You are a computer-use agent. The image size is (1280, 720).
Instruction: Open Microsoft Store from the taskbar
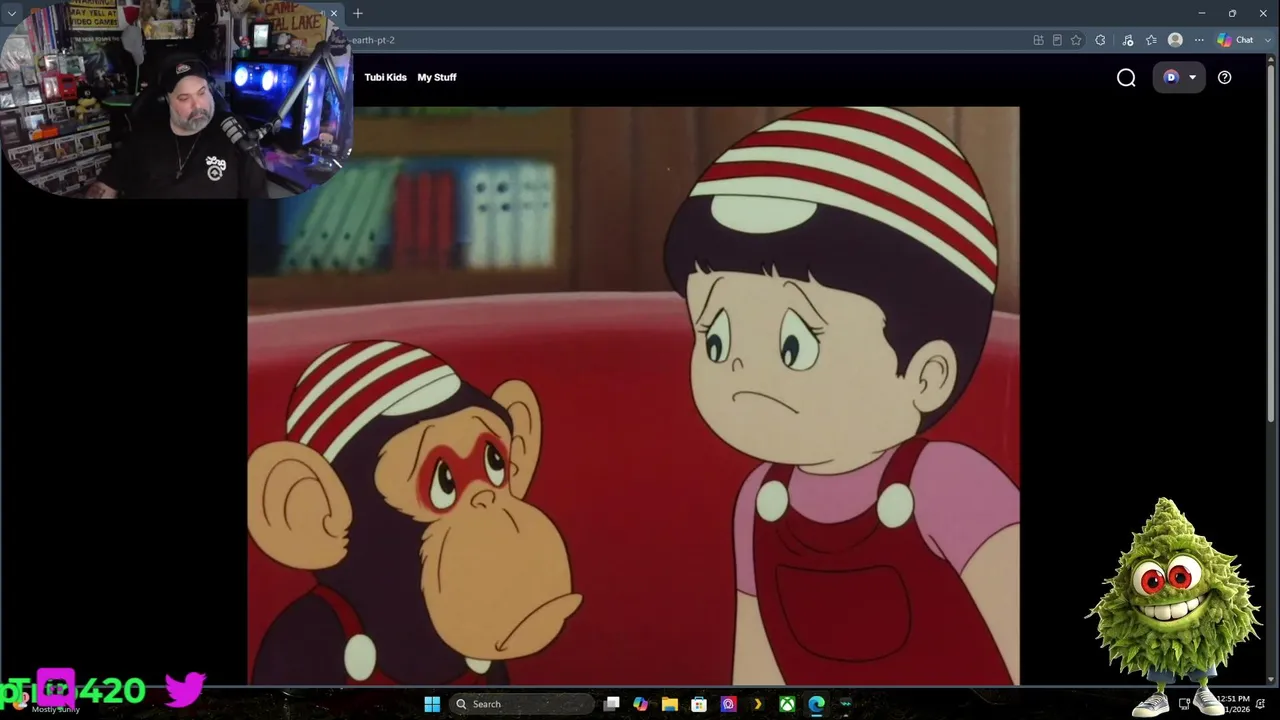699,704
